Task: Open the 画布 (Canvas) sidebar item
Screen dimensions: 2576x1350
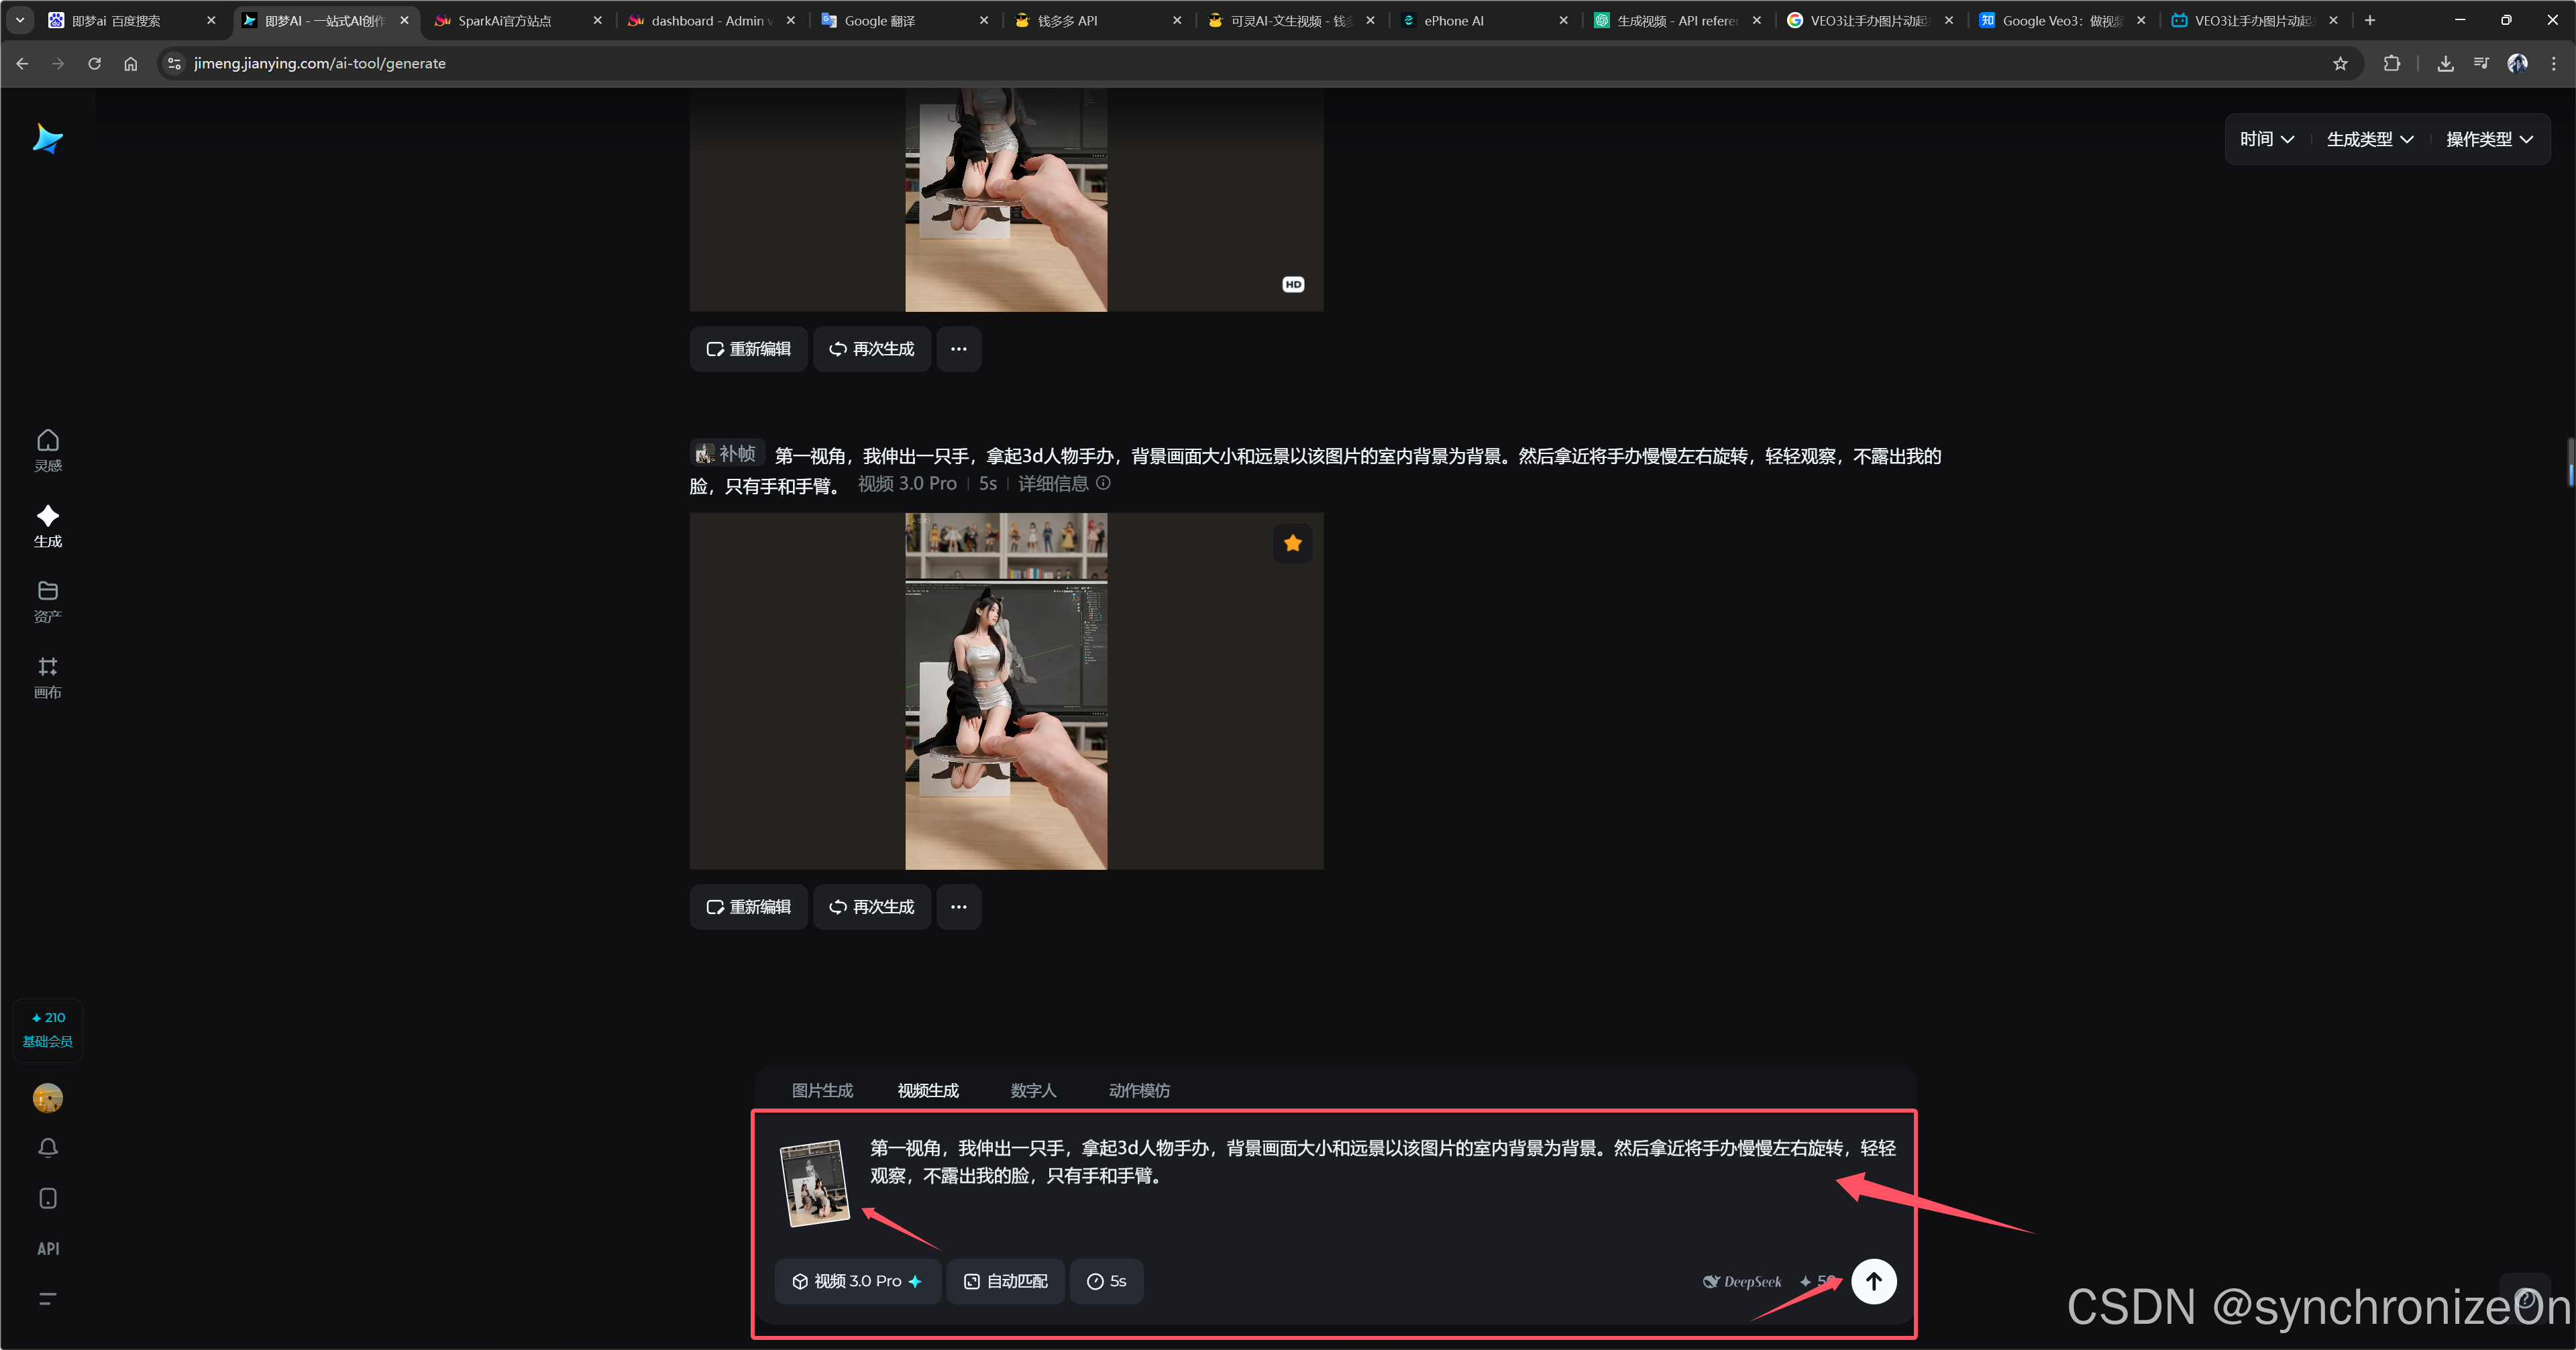Action: coord(48,677)
